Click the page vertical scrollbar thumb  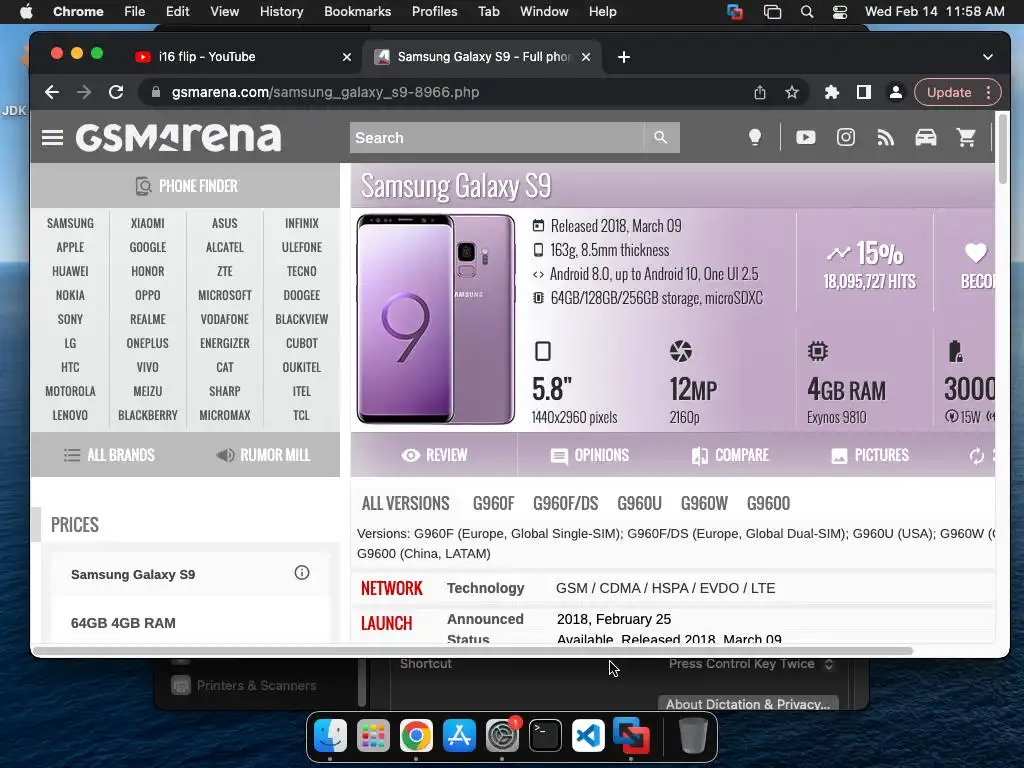tap(1003, 148)
